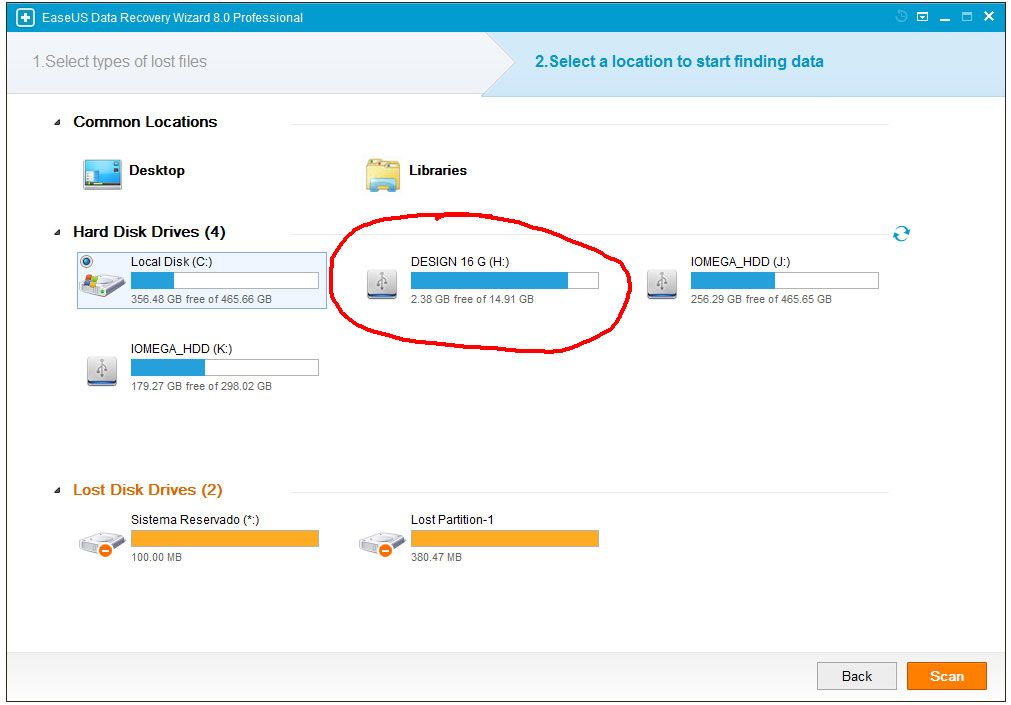The width and height of the screenshot is (1011, 705).
Task: Click the Sistema Reservado (*:) name text
Action: click(195, 520)
